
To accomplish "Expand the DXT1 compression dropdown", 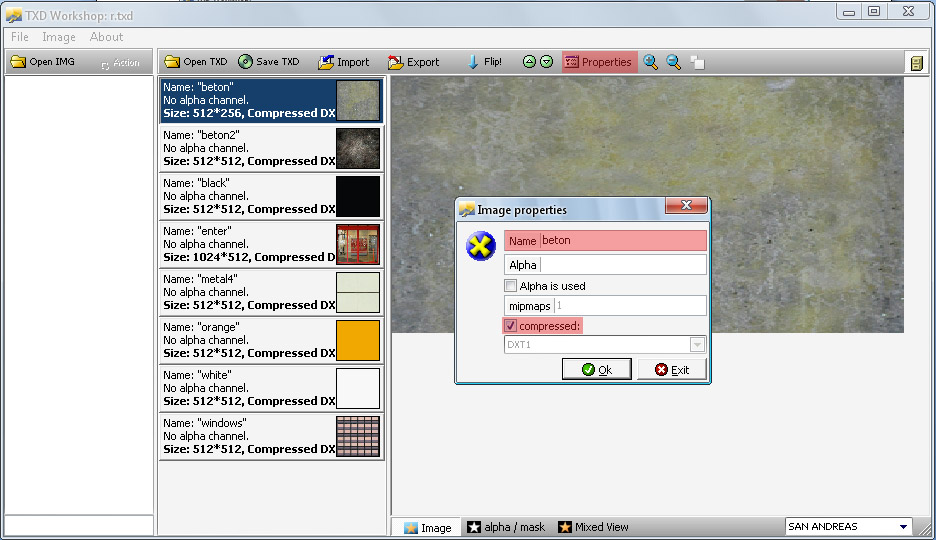I will coord(697,345).
